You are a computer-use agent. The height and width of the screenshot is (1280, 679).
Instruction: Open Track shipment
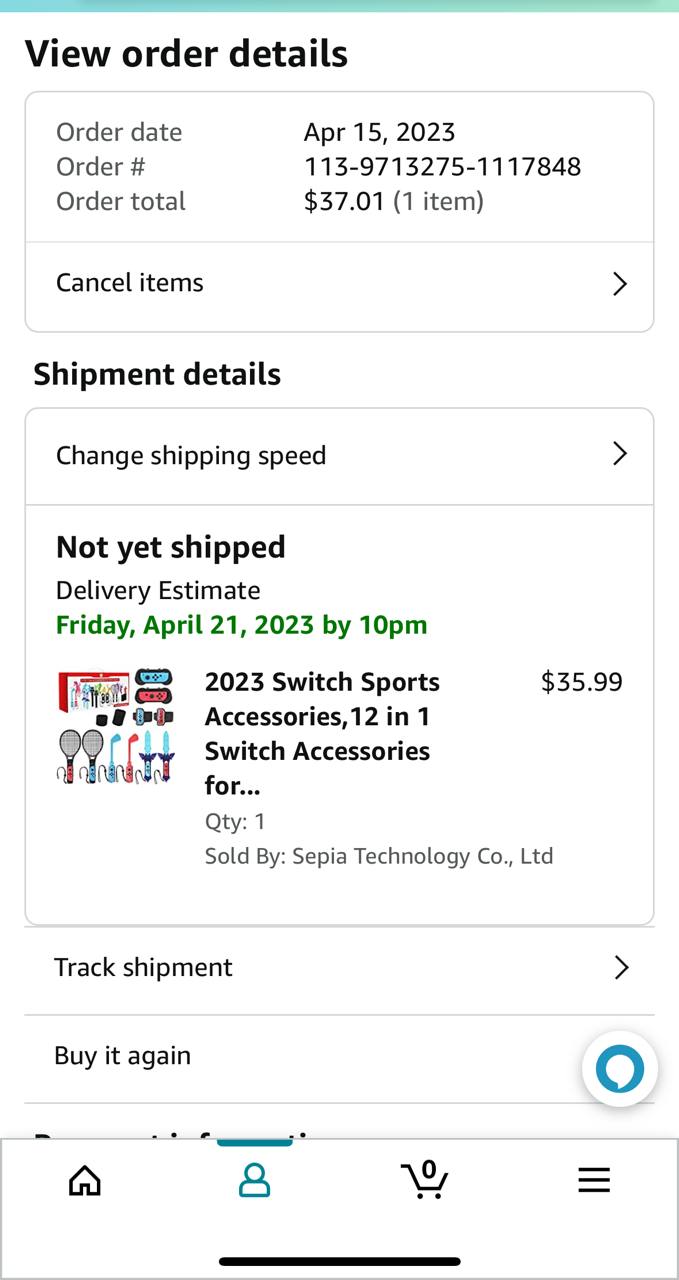coord(144,967)
